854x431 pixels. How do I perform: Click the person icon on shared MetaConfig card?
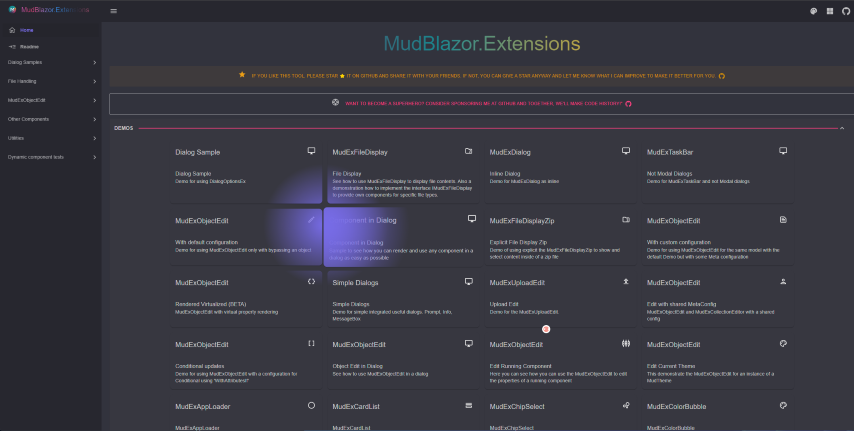[x=783, y=282]
